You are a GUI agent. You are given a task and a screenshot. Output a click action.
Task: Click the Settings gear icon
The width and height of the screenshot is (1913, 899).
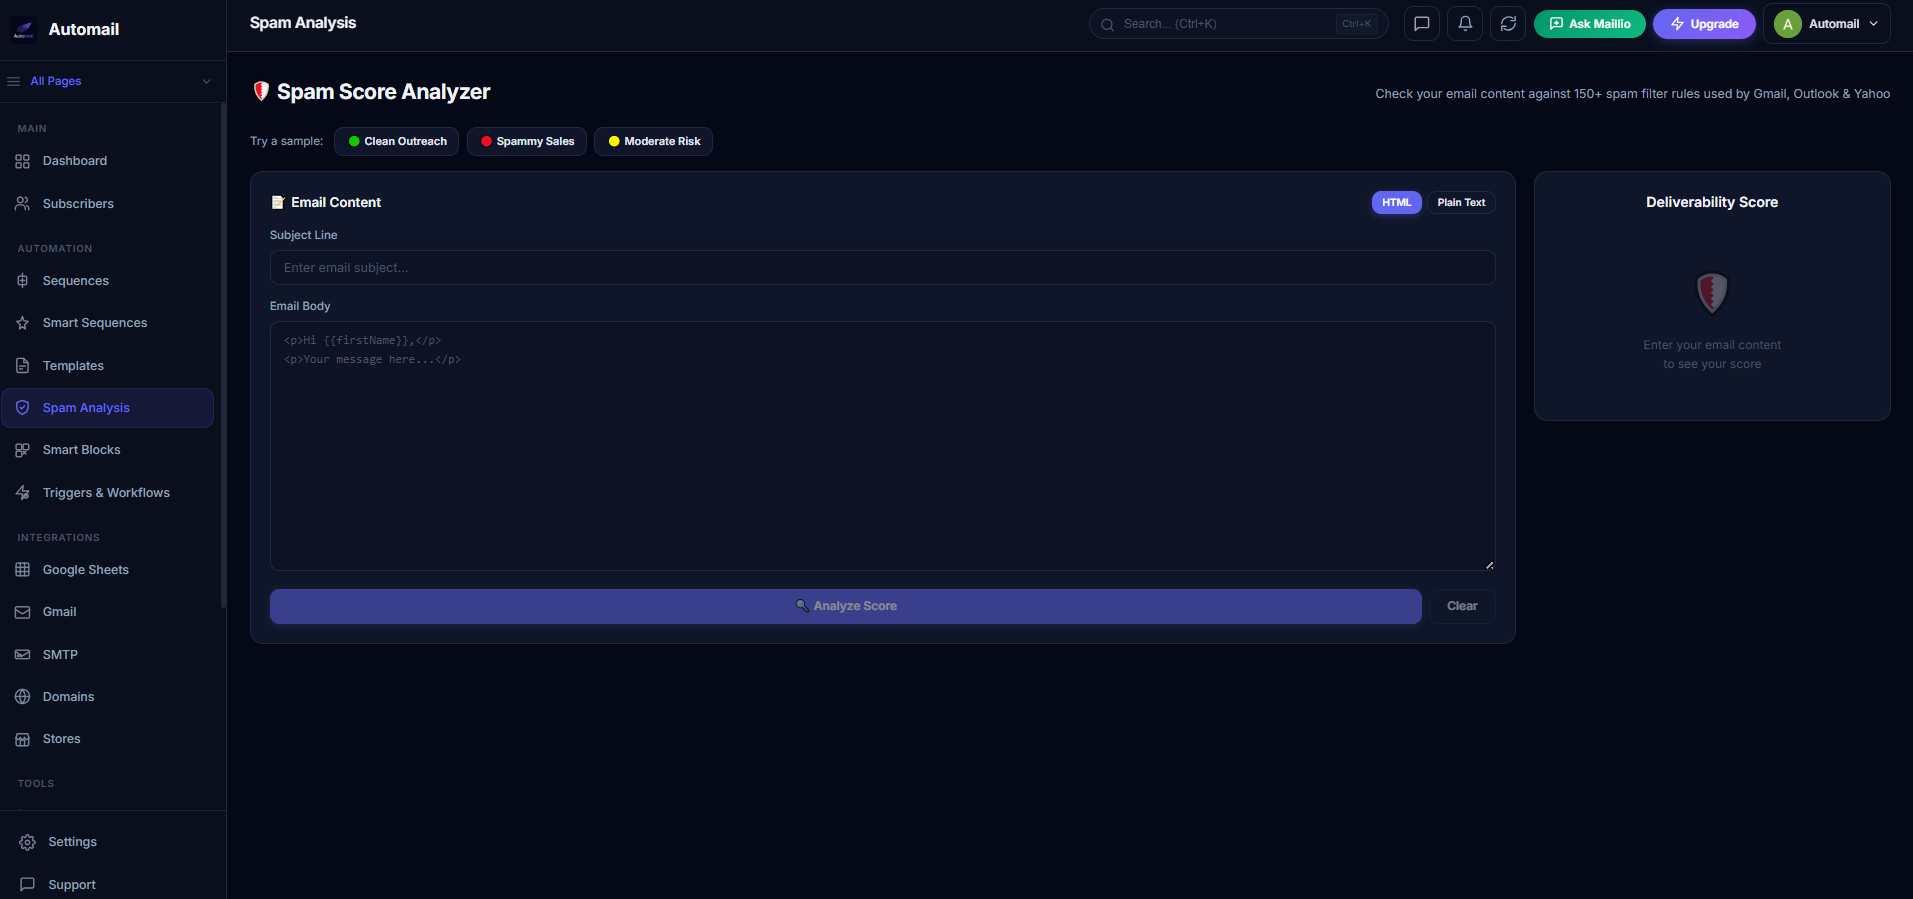[28, 842]
